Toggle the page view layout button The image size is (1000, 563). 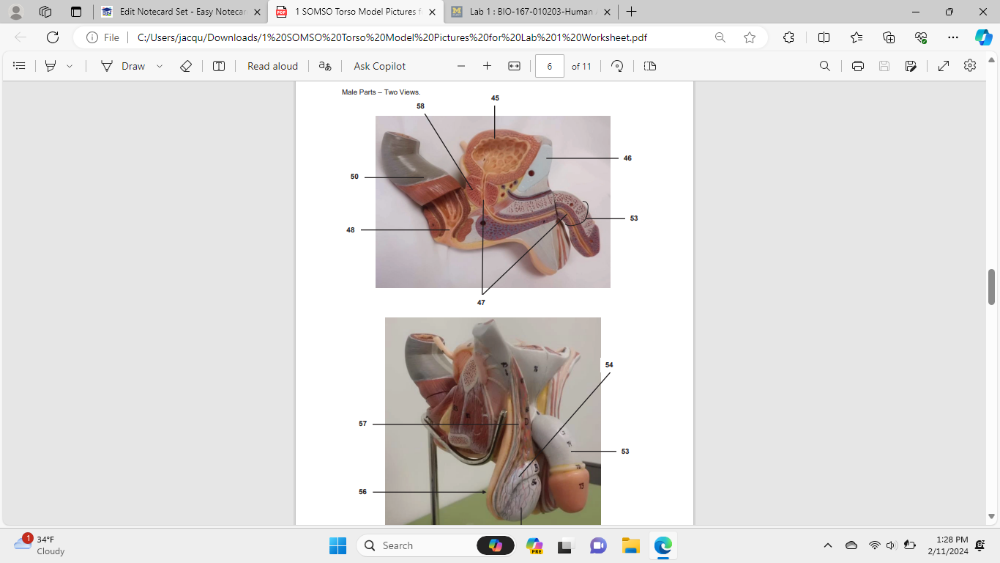(x=650, y=66)
